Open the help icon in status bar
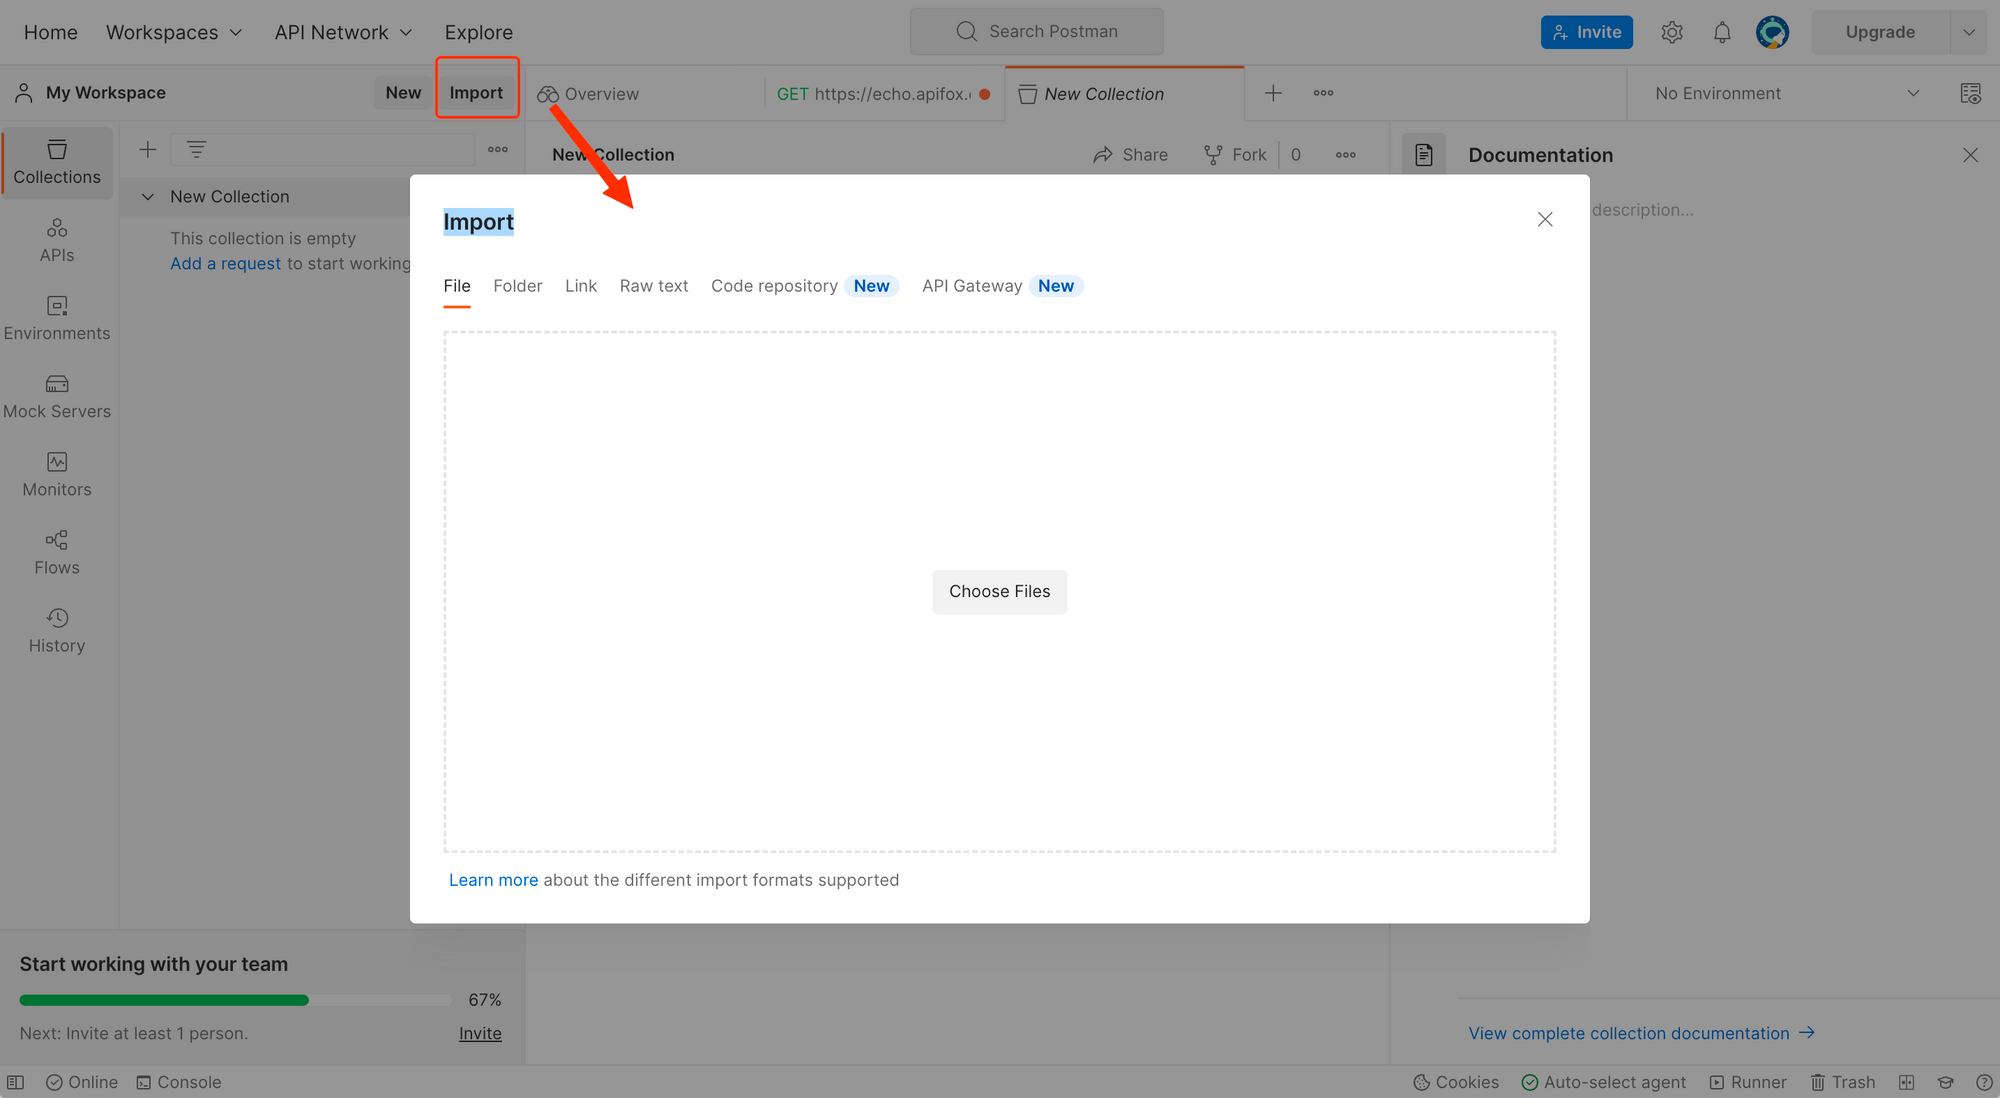The image size is (2000, 1098). coord(1984,1082)
